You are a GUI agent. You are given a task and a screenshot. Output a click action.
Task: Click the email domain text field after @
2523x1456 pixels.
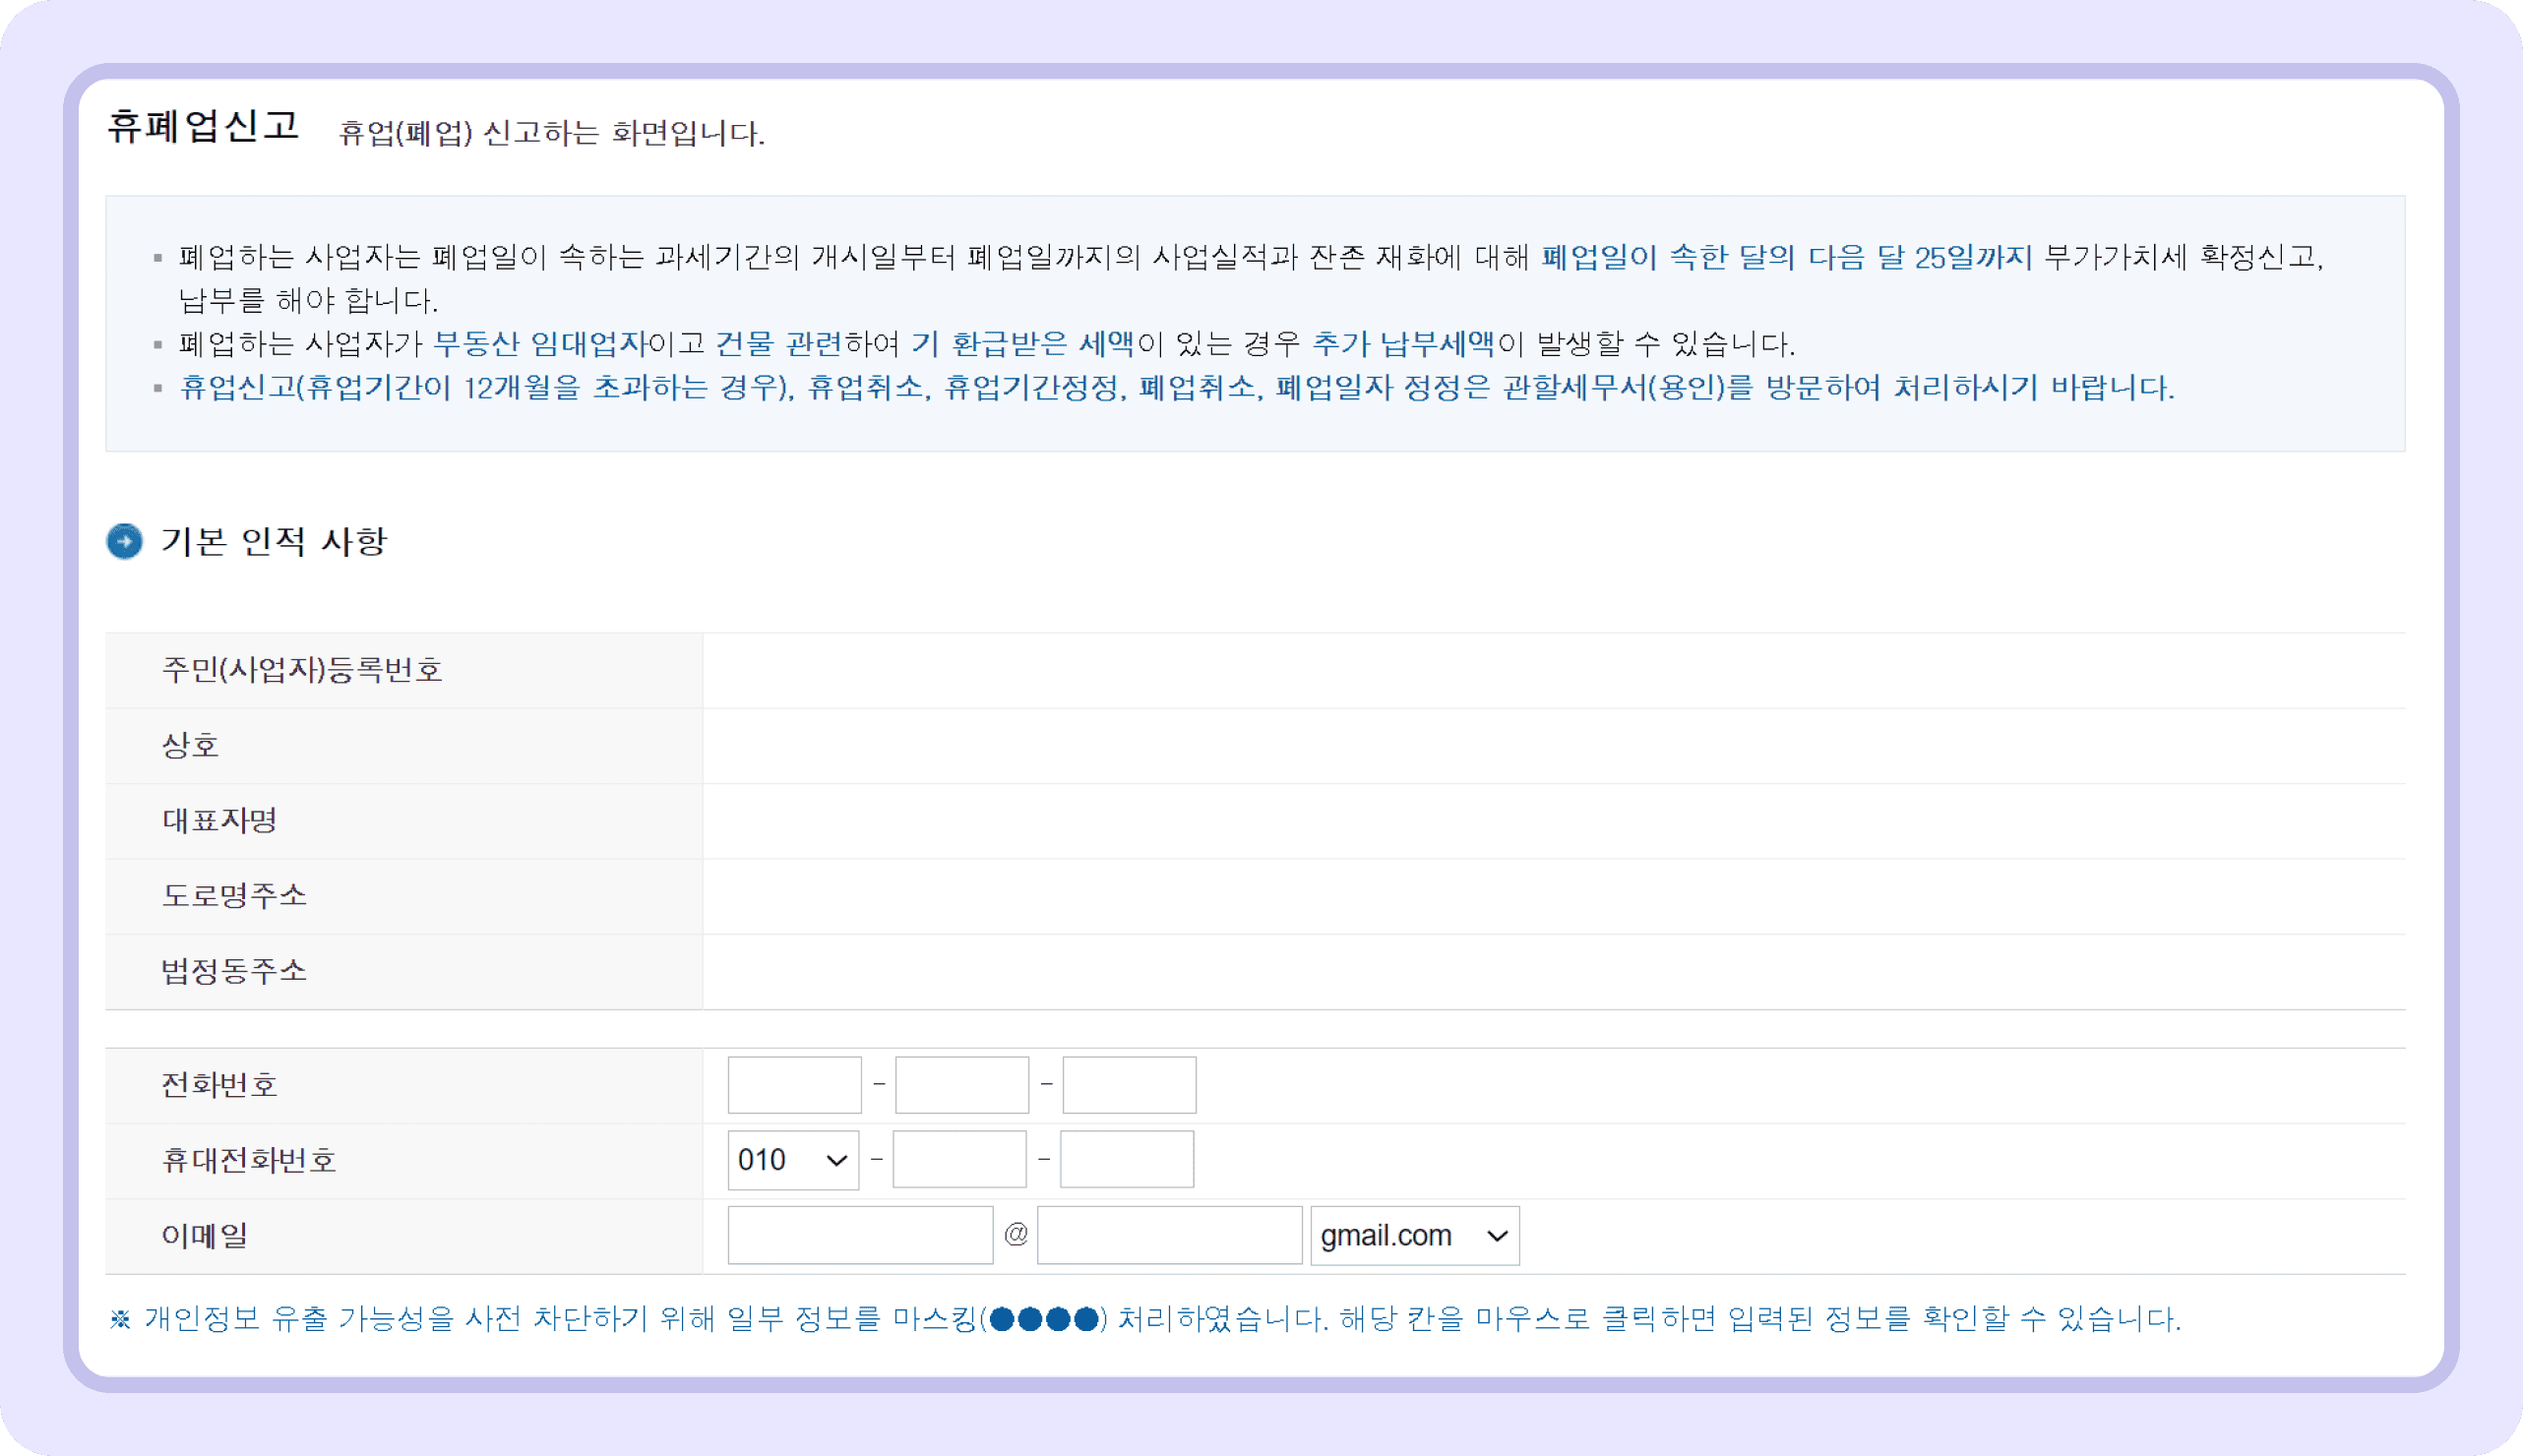point(1169,1236)
